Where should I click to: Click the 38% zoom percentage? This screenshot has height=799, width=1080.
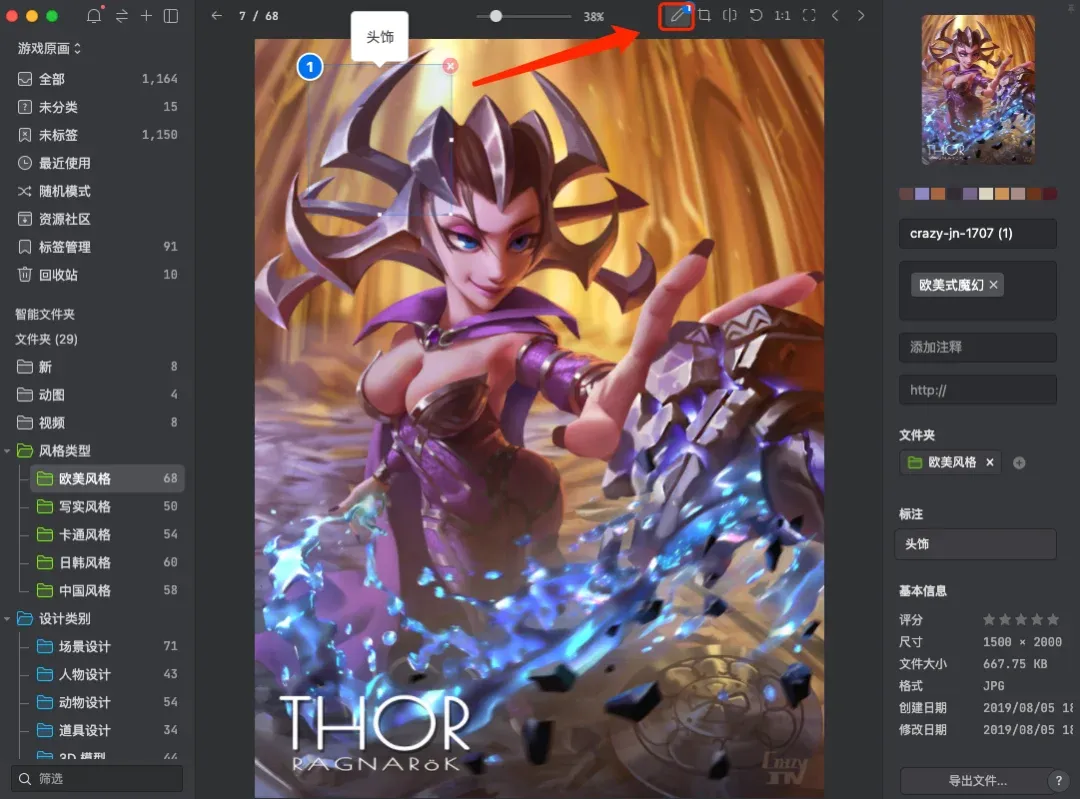pos(593,17)
